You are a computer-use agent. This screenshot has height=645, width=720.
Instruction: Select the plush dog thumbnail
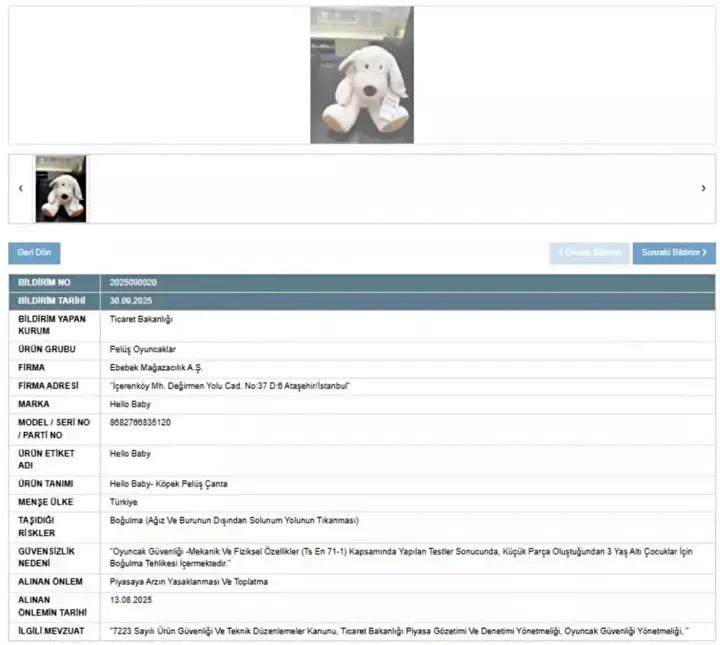pos(61,188)
